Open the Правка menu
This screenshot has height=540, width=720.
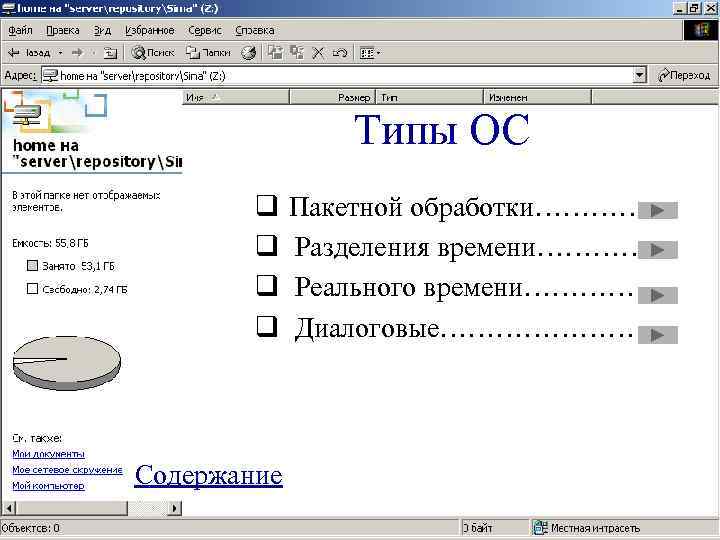coord(63,30)
